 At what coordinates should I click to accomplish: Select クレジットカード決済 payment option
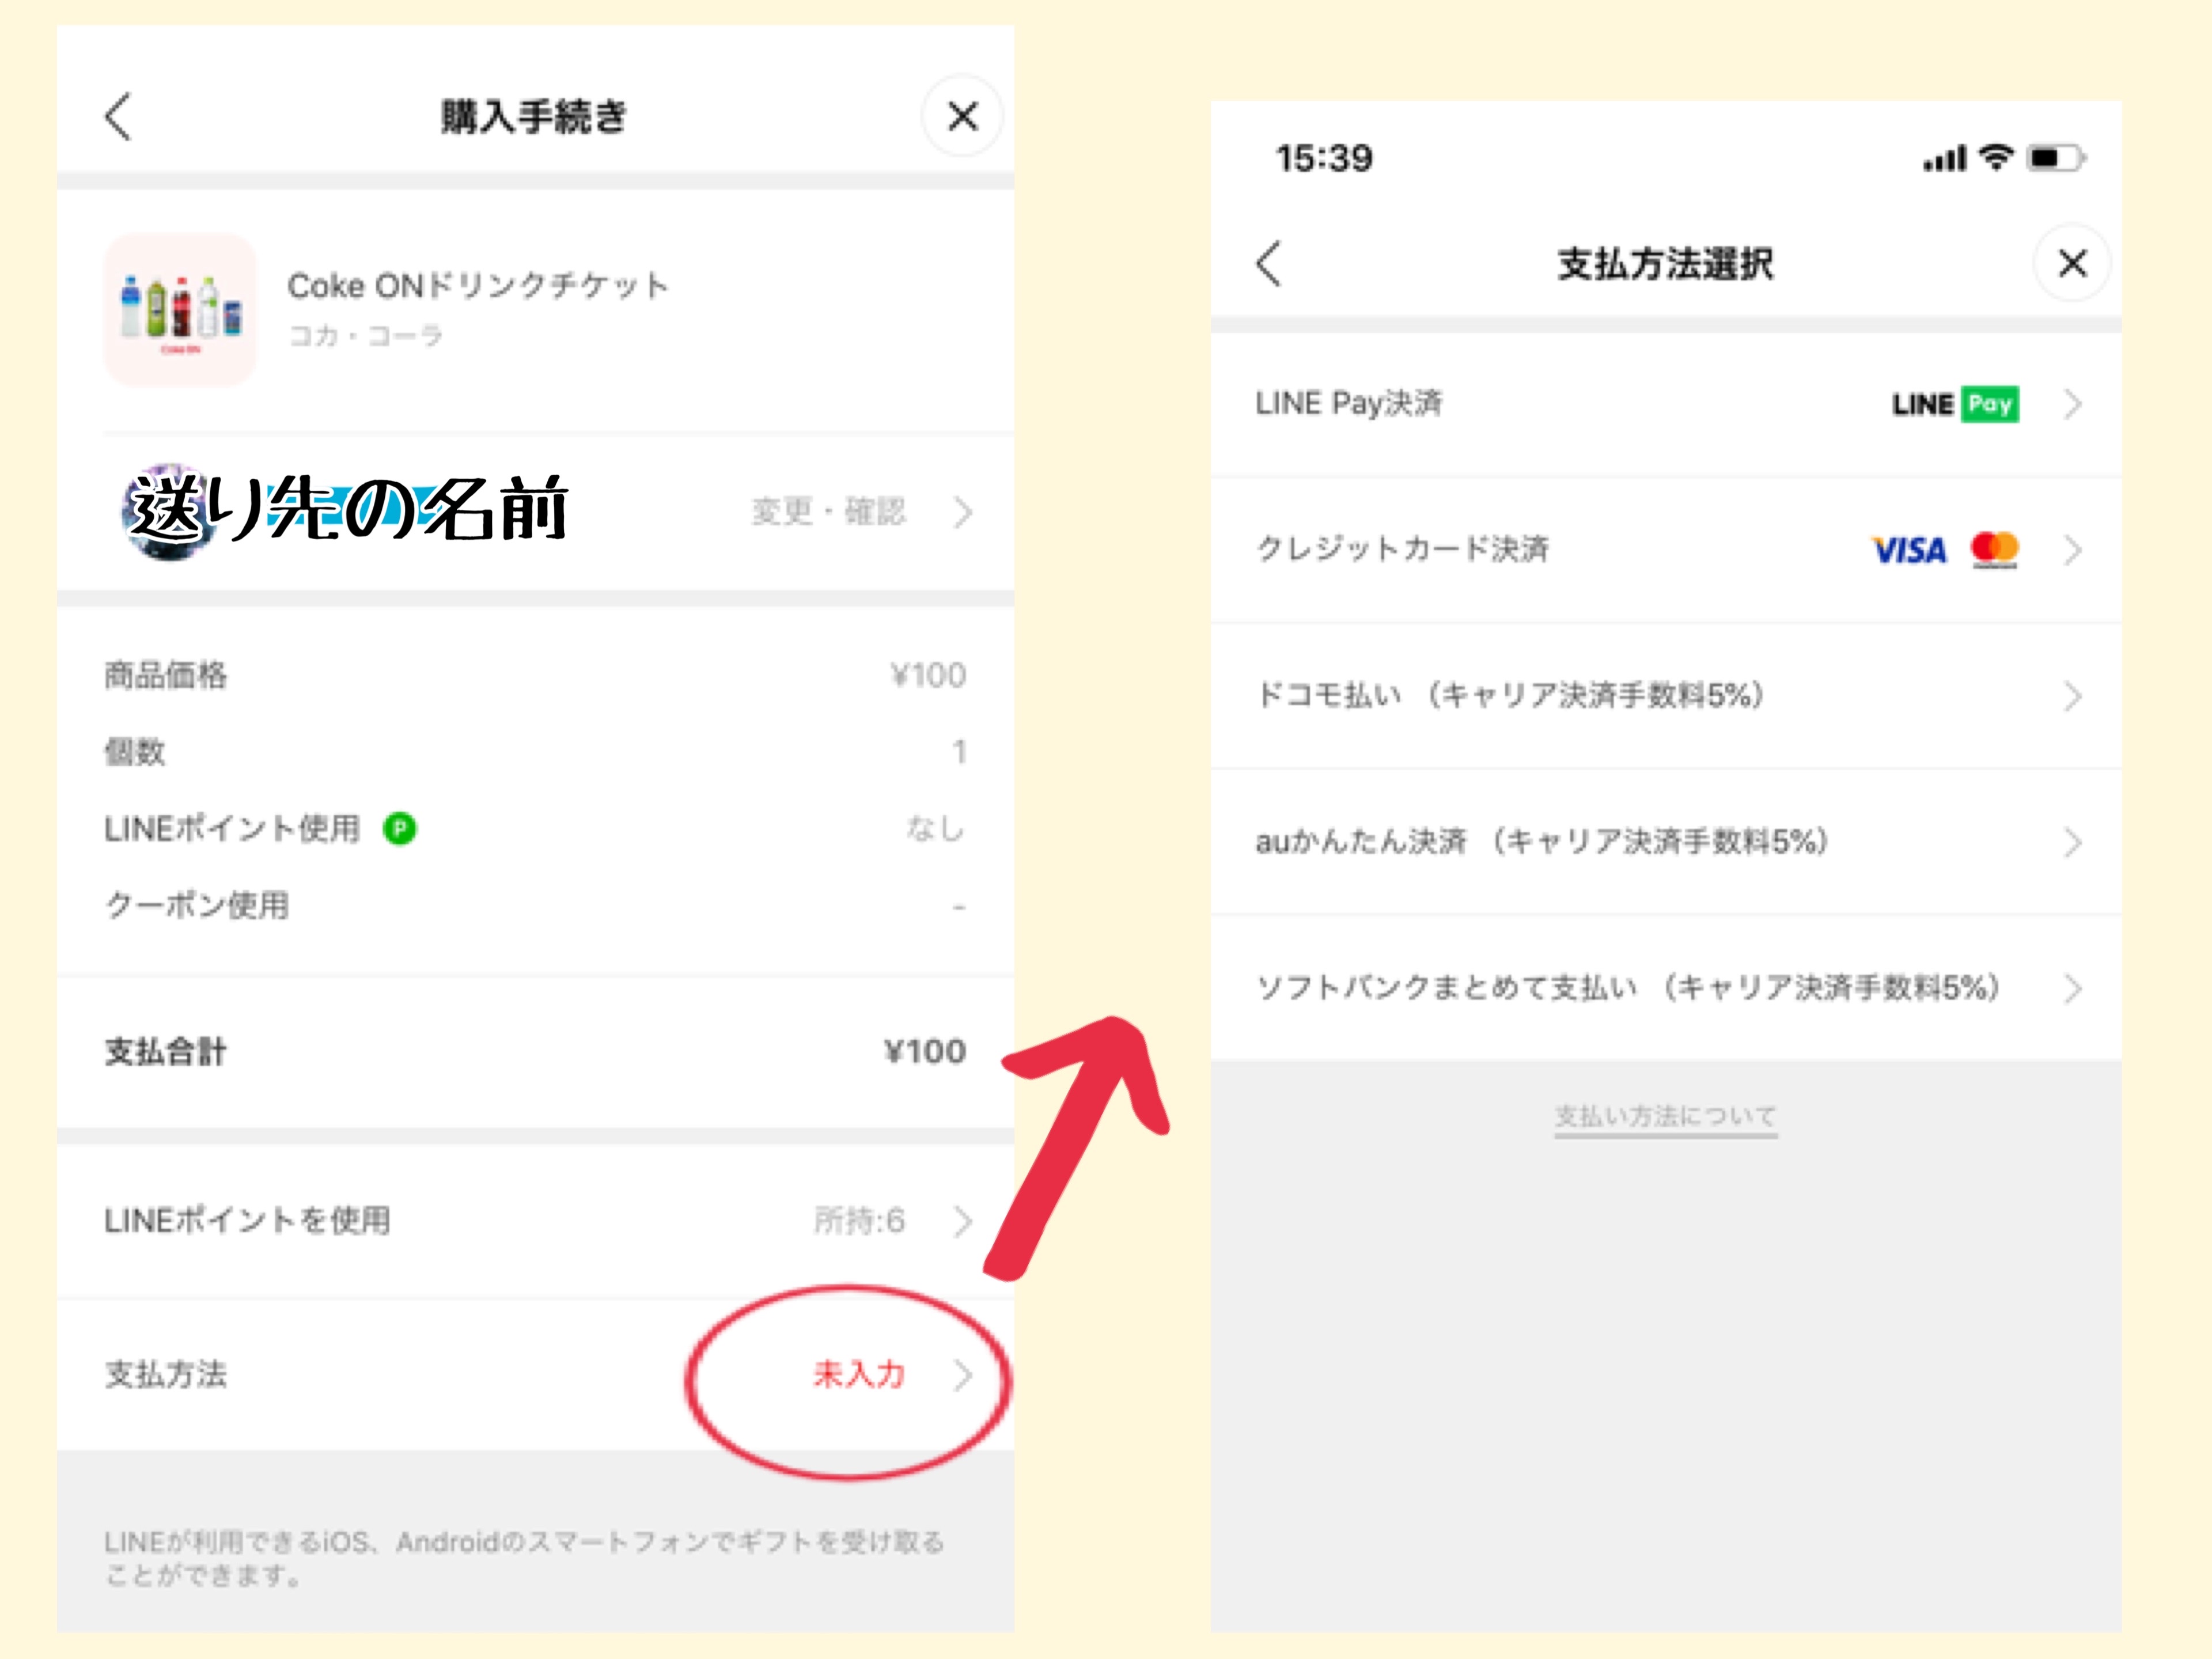1402,549
